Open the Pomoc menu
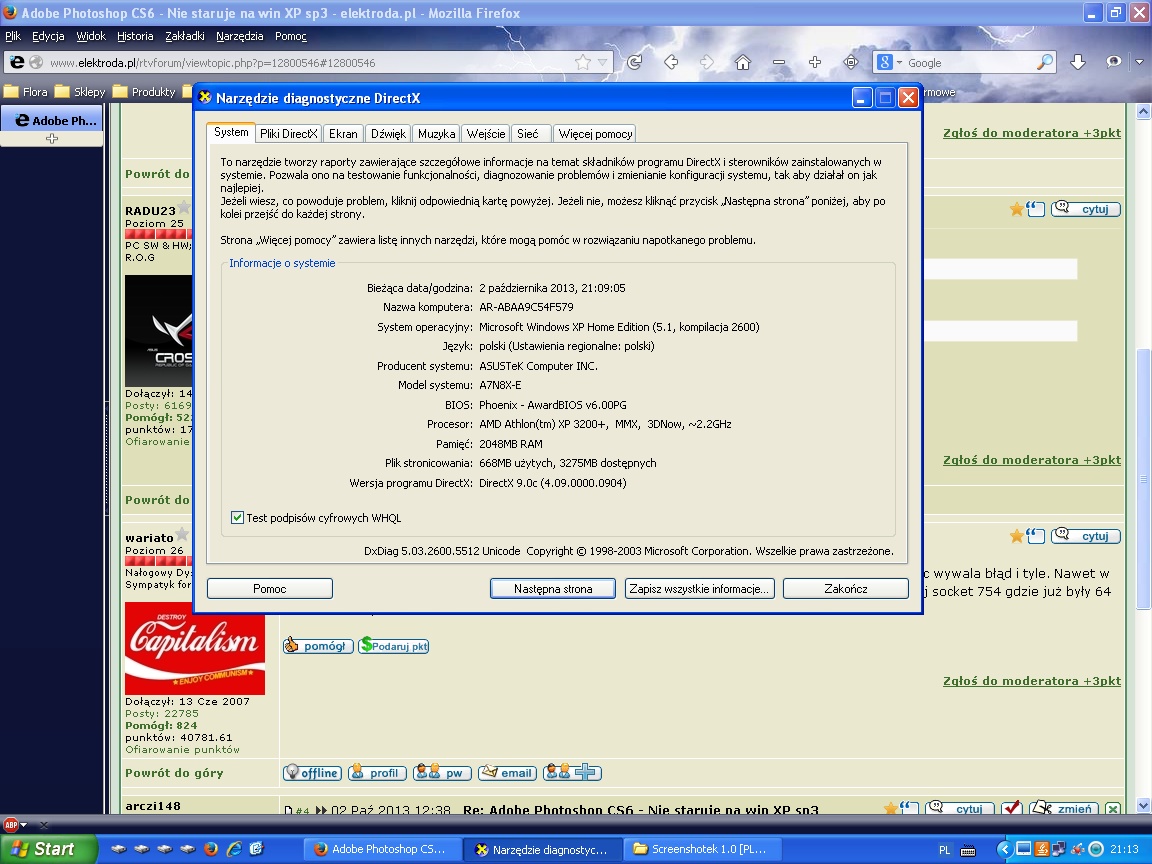 291,36
